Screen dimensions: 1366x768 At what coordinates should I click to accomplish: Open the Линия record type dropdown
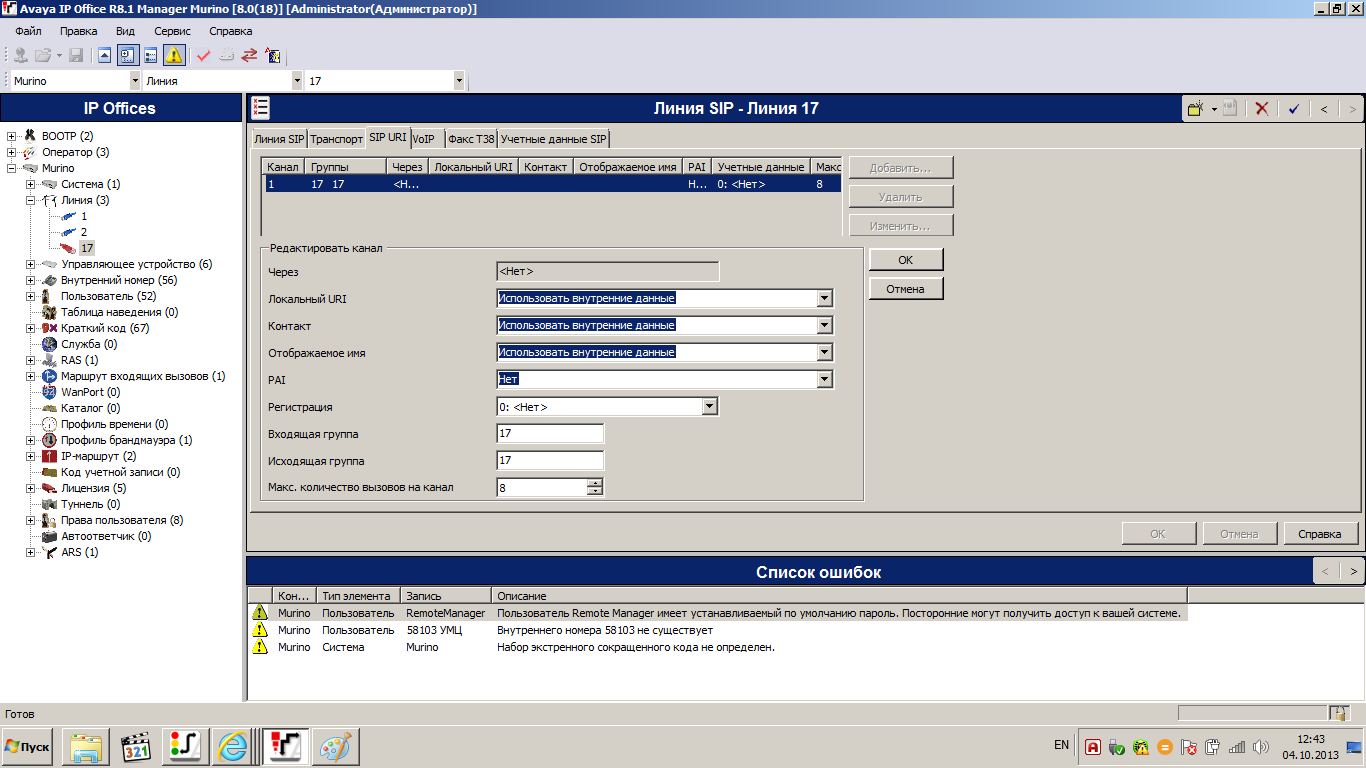(x=296, y=81)
